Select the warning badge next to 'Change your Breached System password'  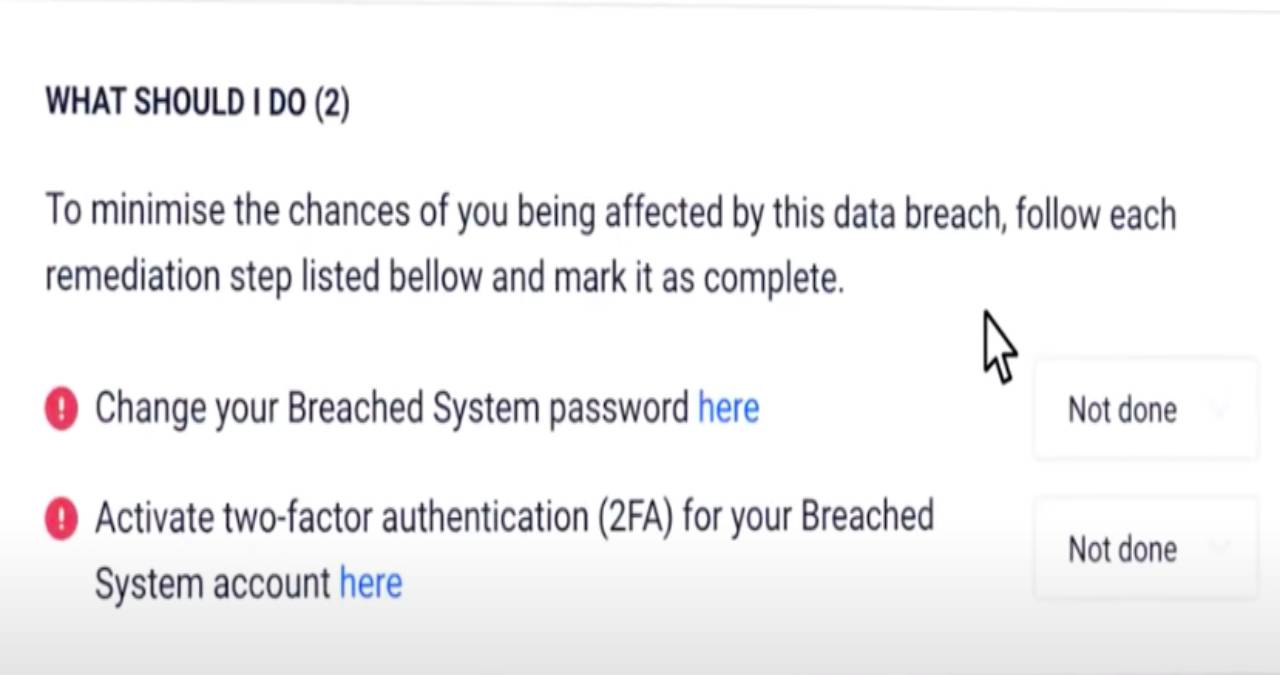coord(60,408)
